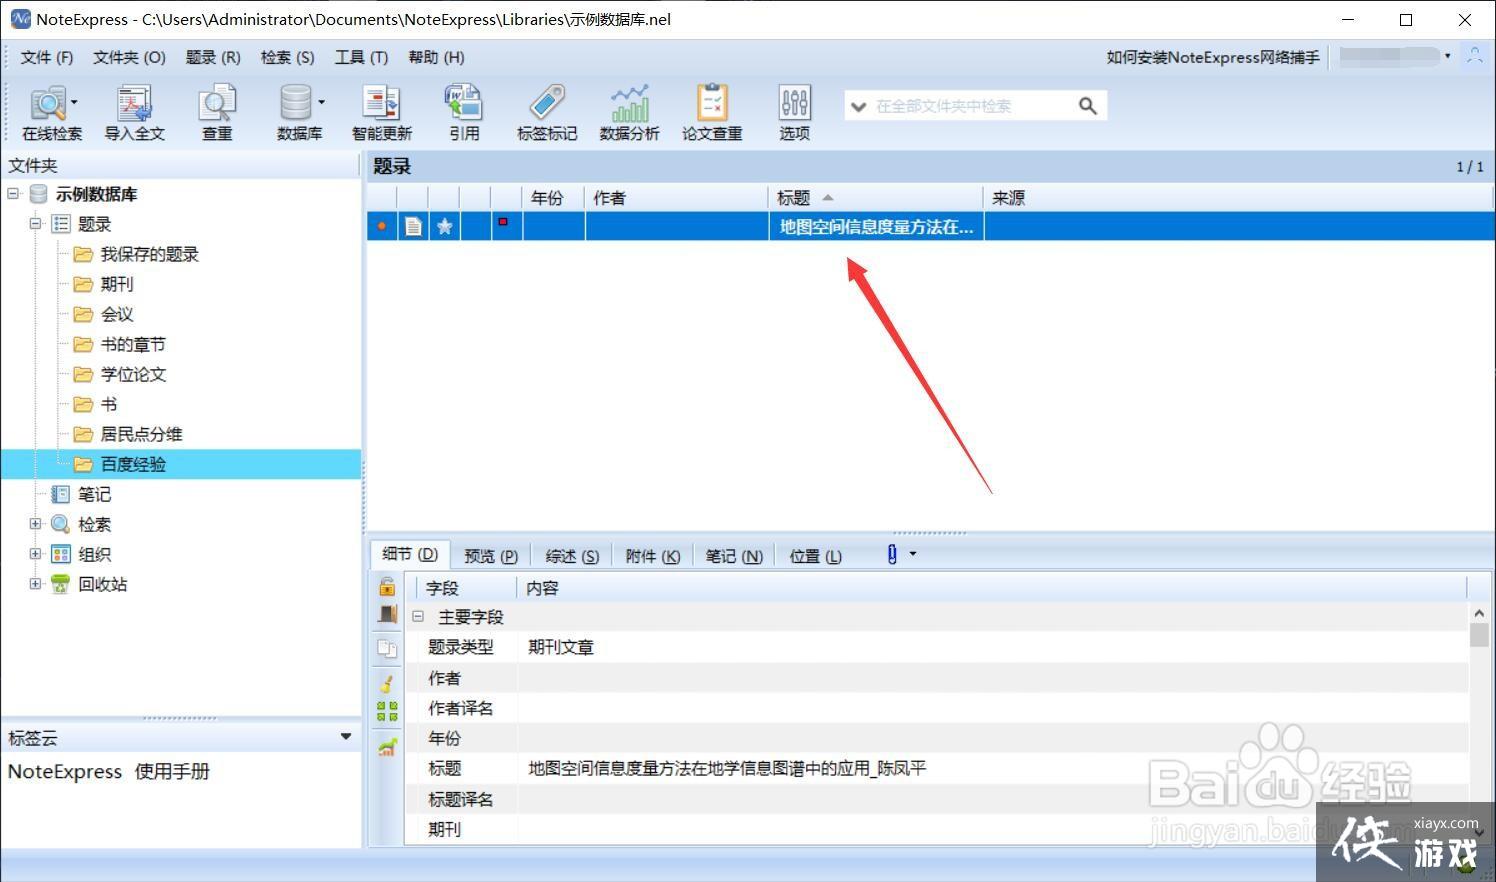
Task: Sort by the 年份 column header
Action: coord(554,198)
